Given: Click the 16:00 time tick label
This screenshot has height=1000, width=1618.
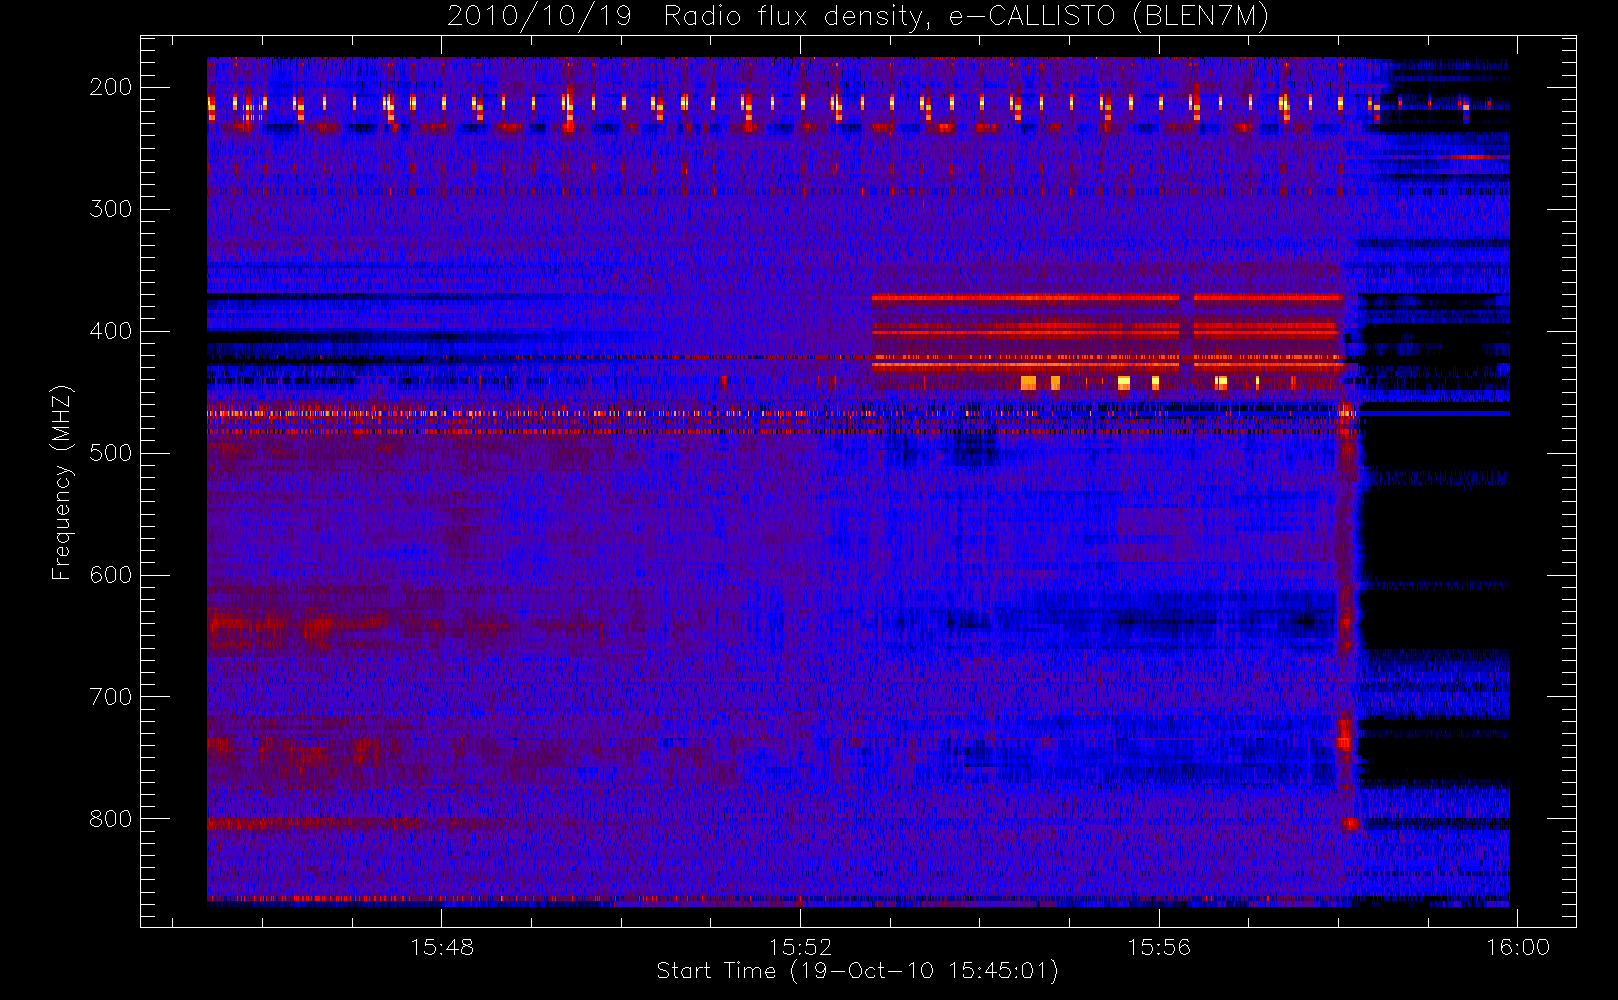Looking at the screenshot, I should pyautogui.click(x=1518, y=947).
